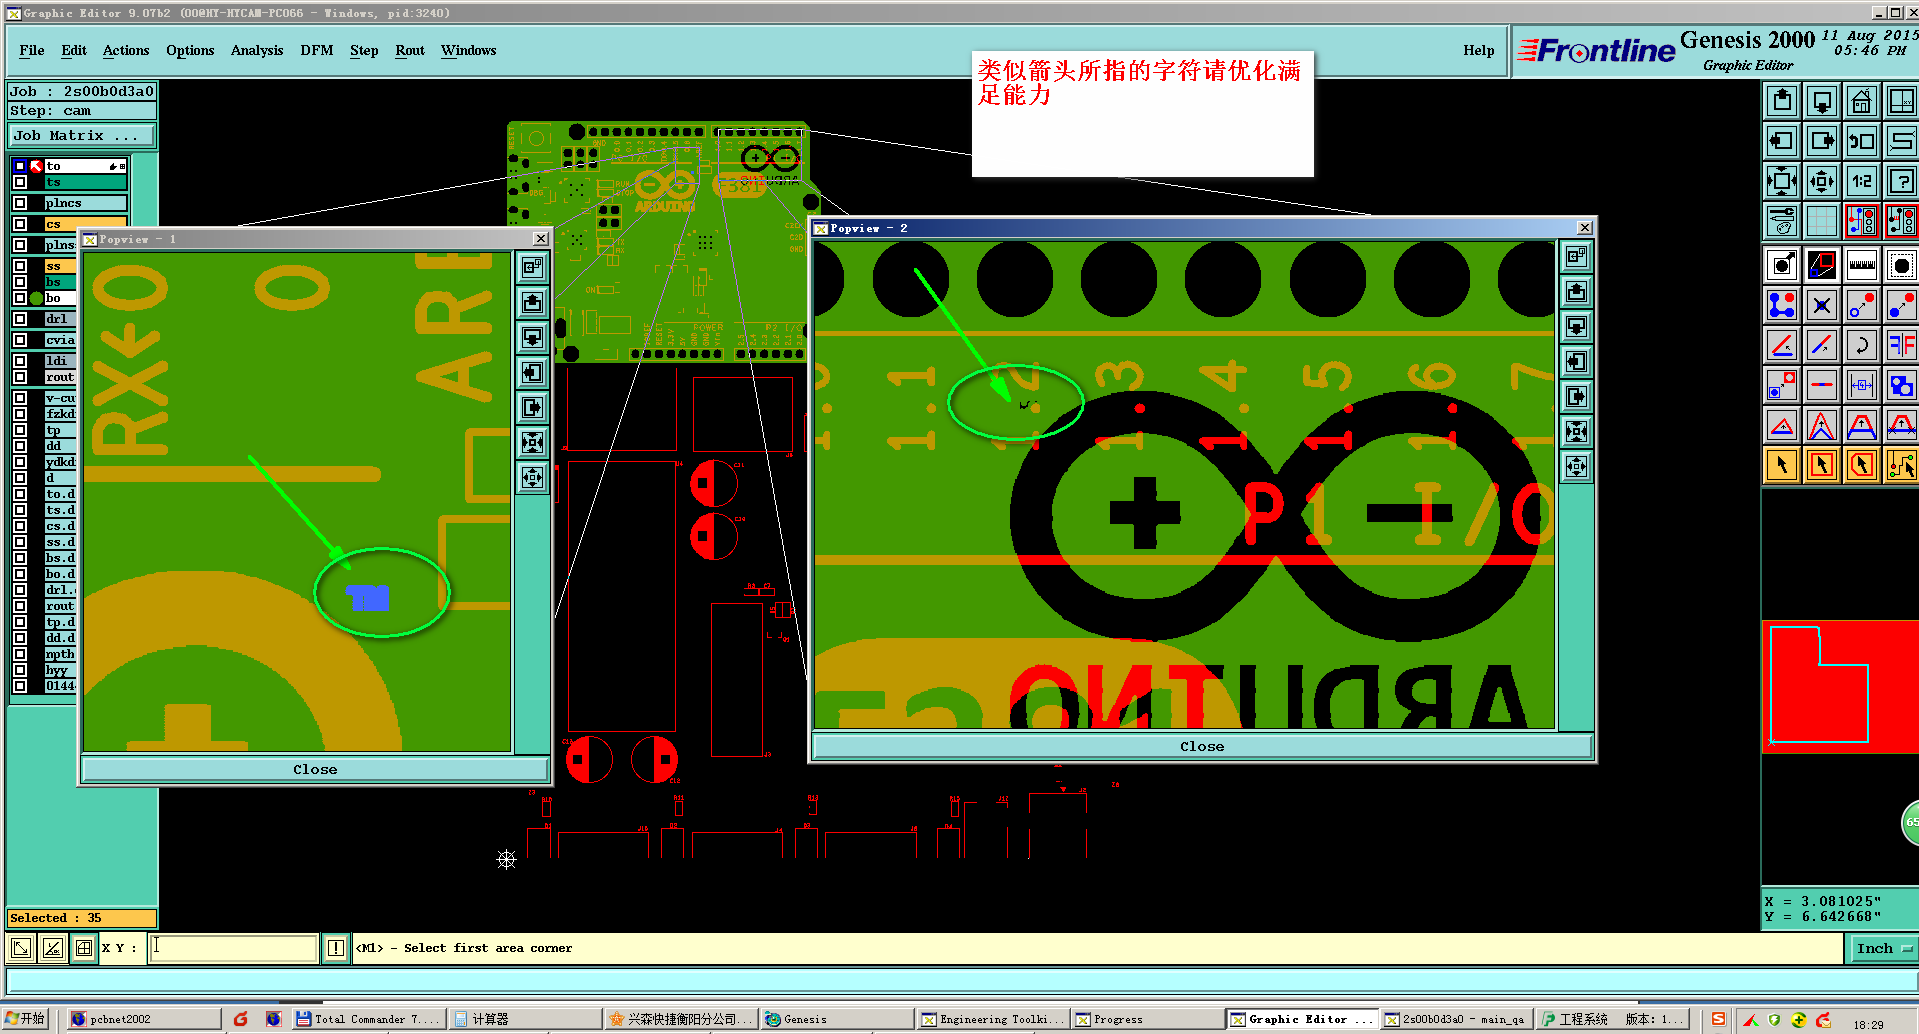Click pan up icon in Popview 1

pyautogui.click(x=532, y=302)
